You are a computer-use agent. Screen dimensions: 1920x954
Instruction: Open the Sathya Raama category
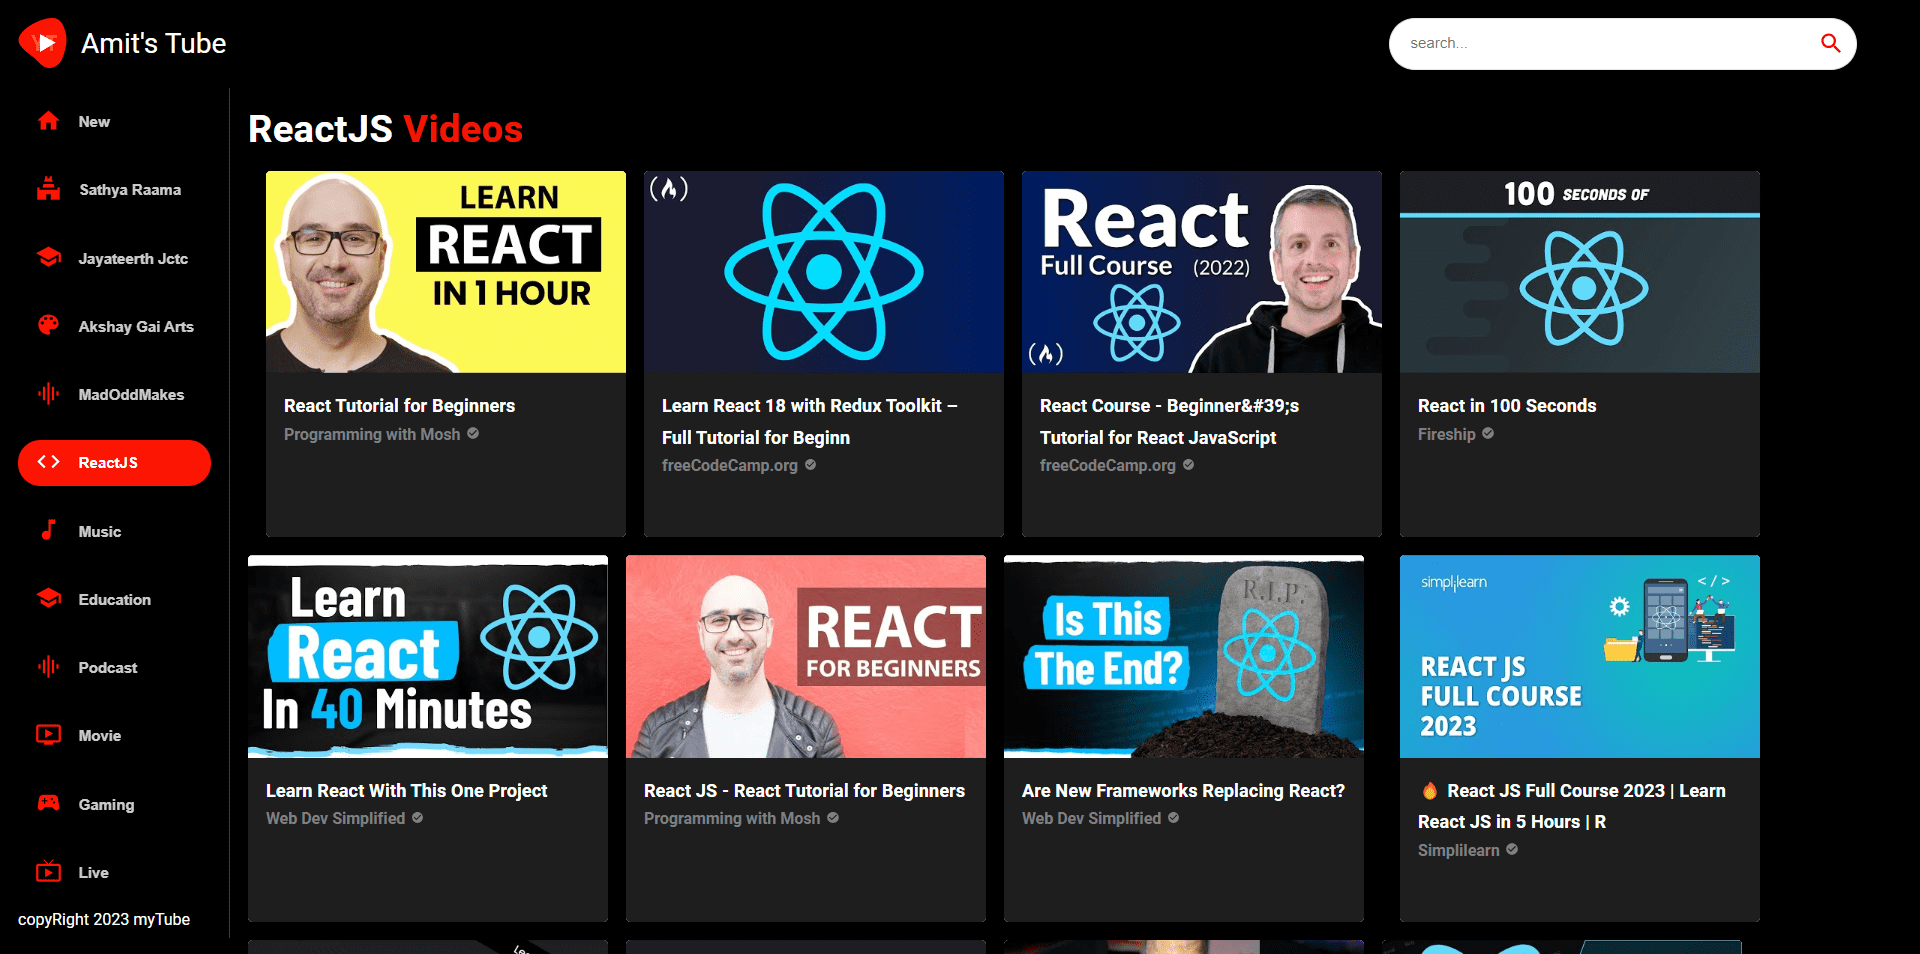pyautogui.click(x=129, y=190)
